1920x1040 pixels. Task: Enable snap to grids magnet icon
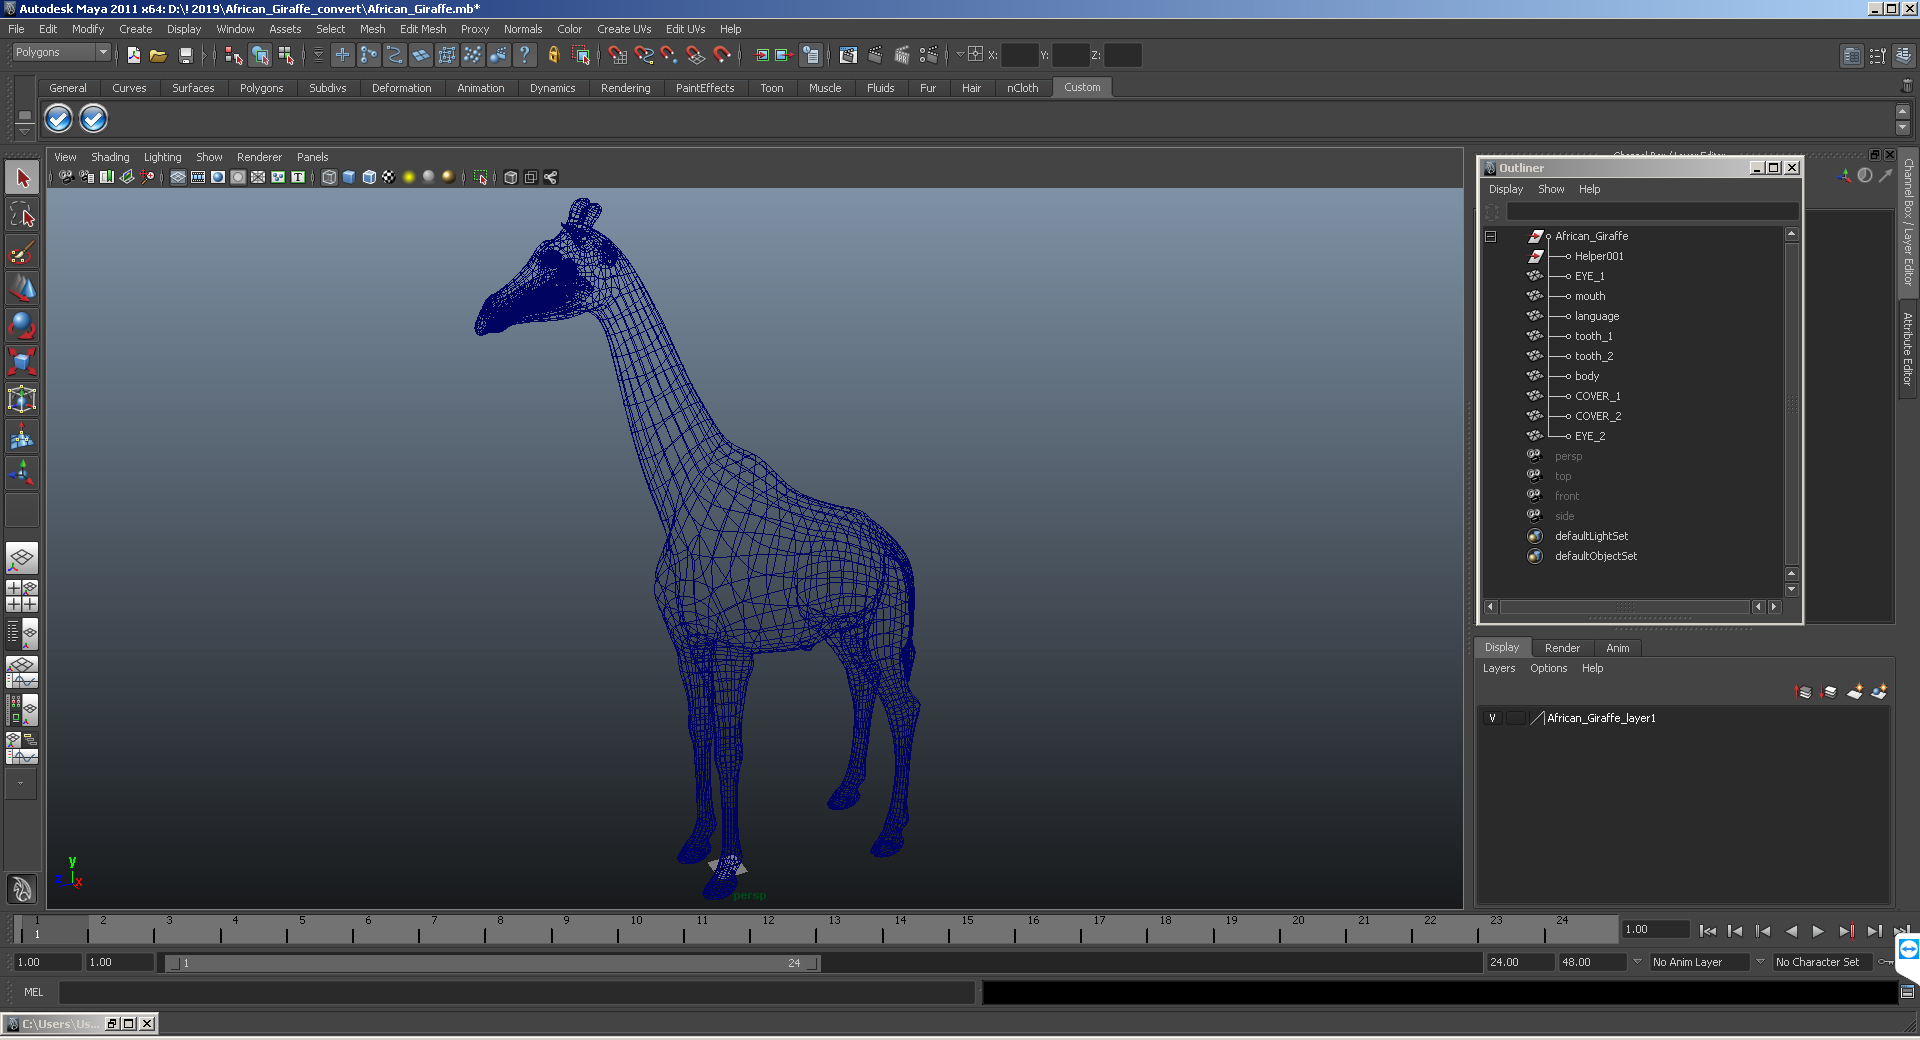point(618,55)
